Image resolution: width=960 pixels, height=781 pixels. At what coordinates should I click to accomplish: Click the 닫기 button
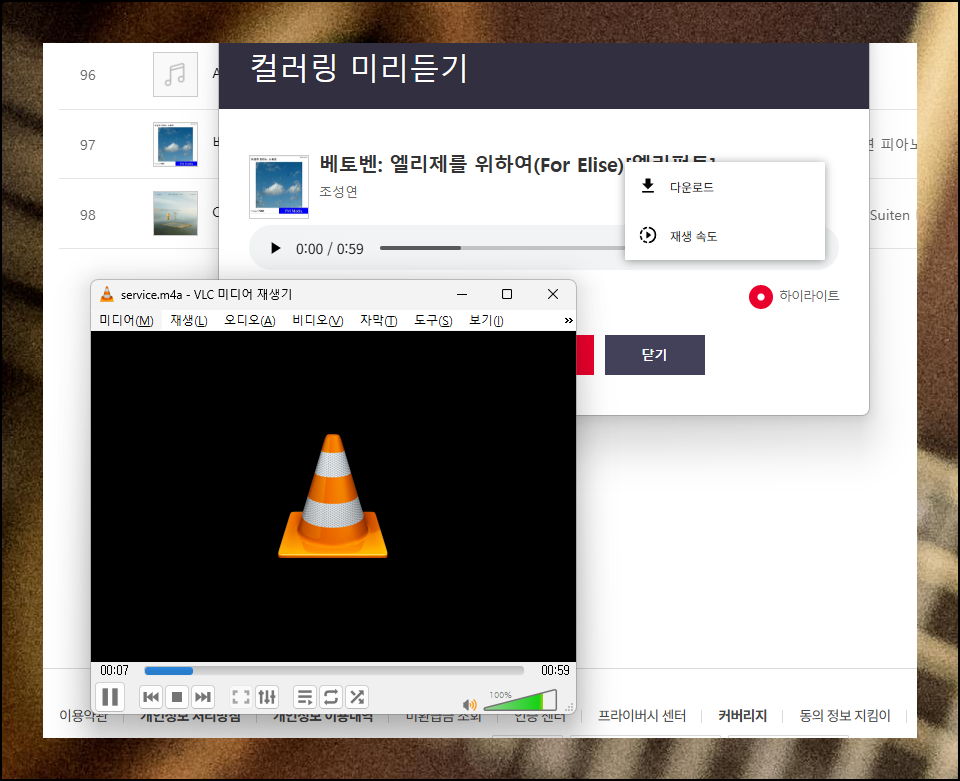click(x=654, y=354)
